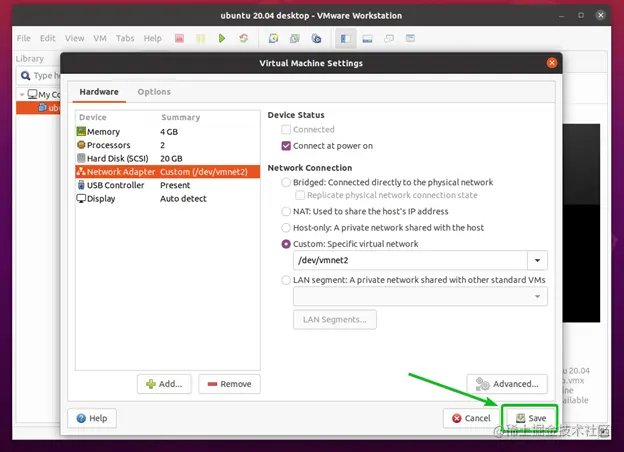Uncheck Connect at power on

tap(286, 146)
